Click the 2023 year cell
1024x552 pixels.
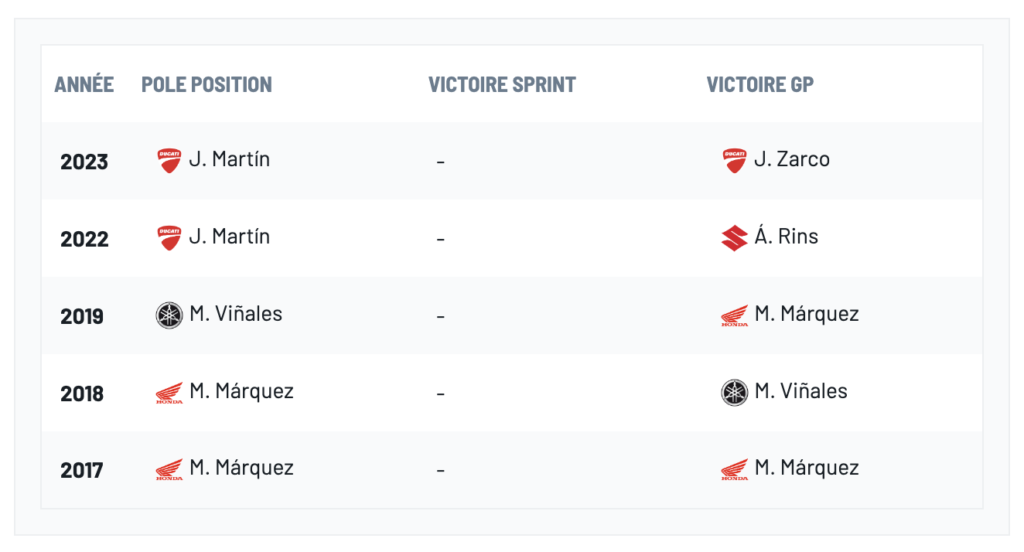tap(84, 161)
